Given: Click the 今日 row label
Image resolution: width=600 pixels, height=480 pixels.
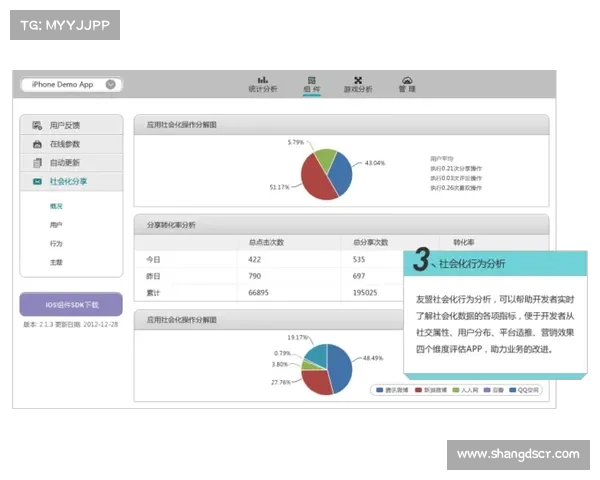Looking at the screenshot, I should 153,260.
